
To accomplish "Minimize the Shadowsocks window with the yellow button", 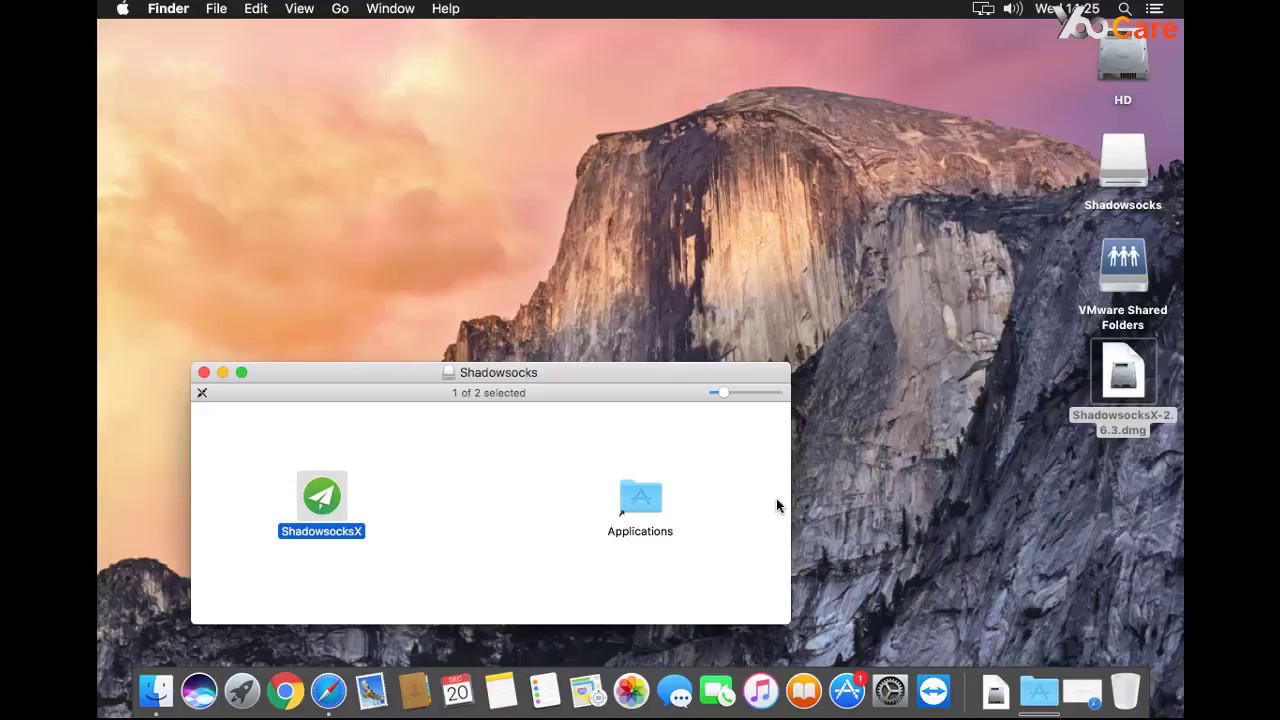I will pos(223,372).
